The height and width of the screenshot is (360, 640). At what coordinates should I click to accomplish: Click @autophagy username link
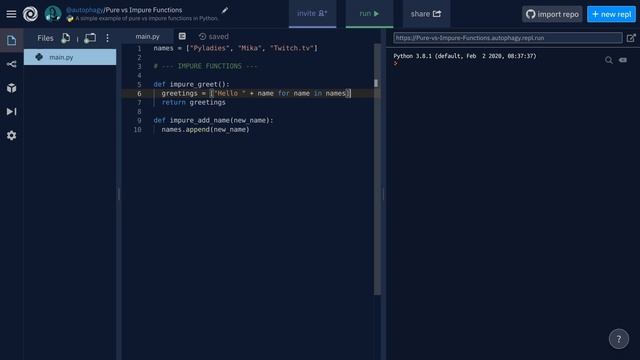pos(84,10)
